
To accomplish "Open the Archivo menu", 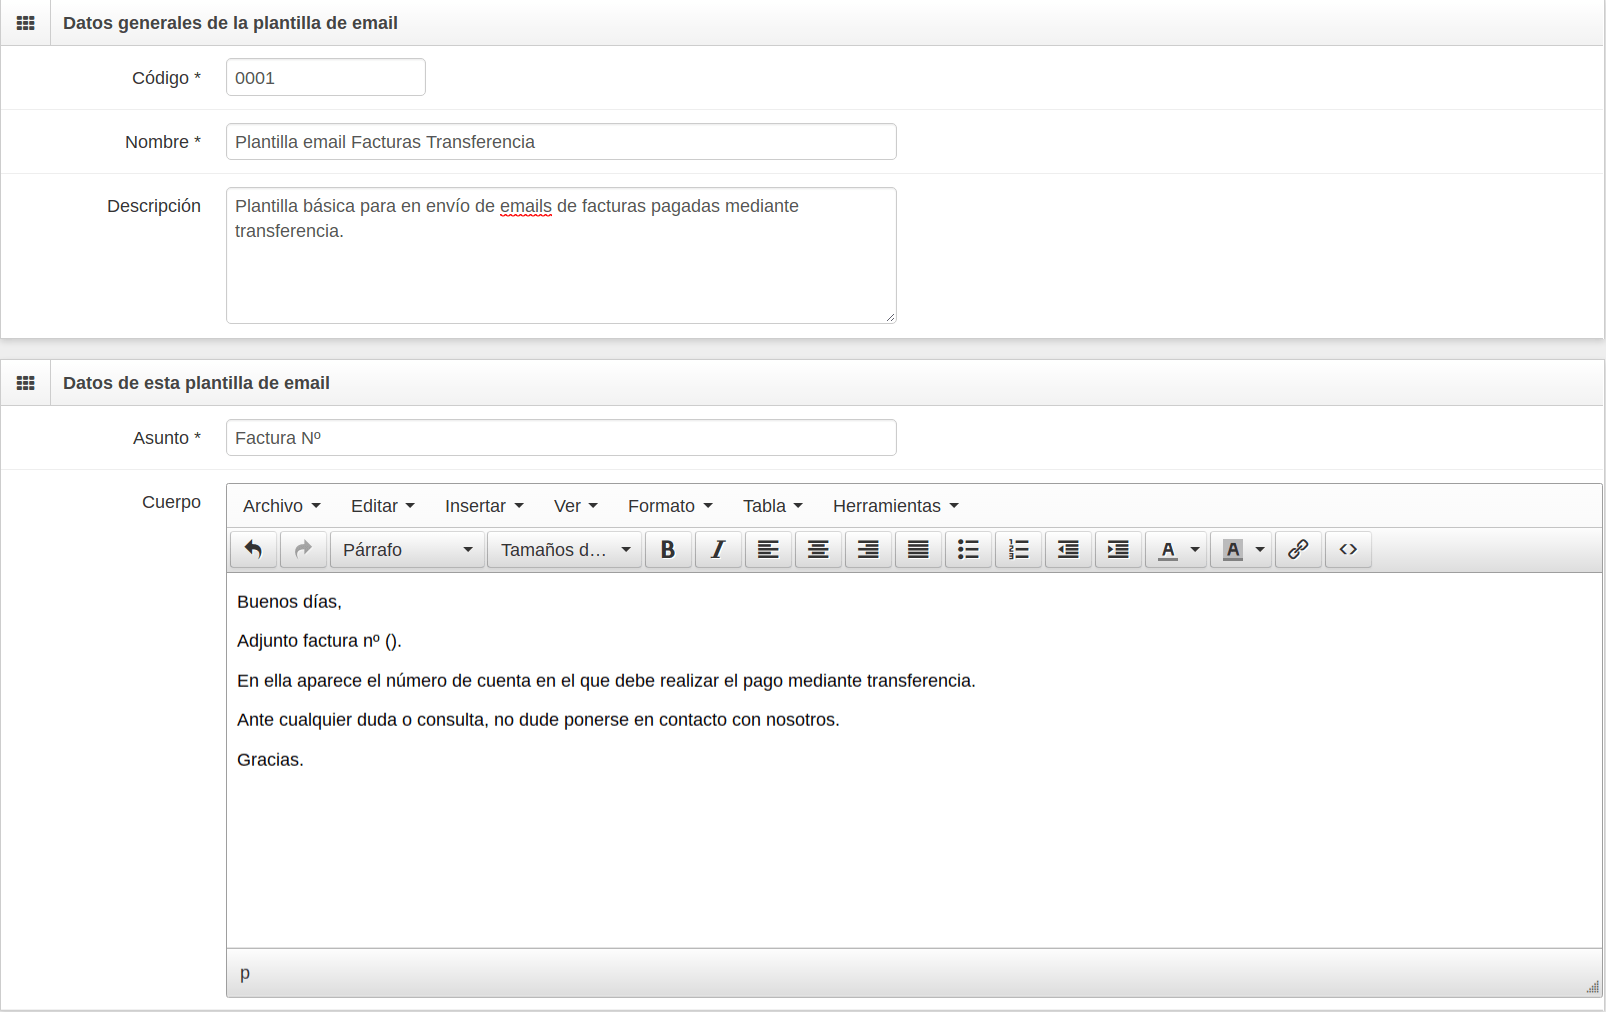I will [281, 506].
